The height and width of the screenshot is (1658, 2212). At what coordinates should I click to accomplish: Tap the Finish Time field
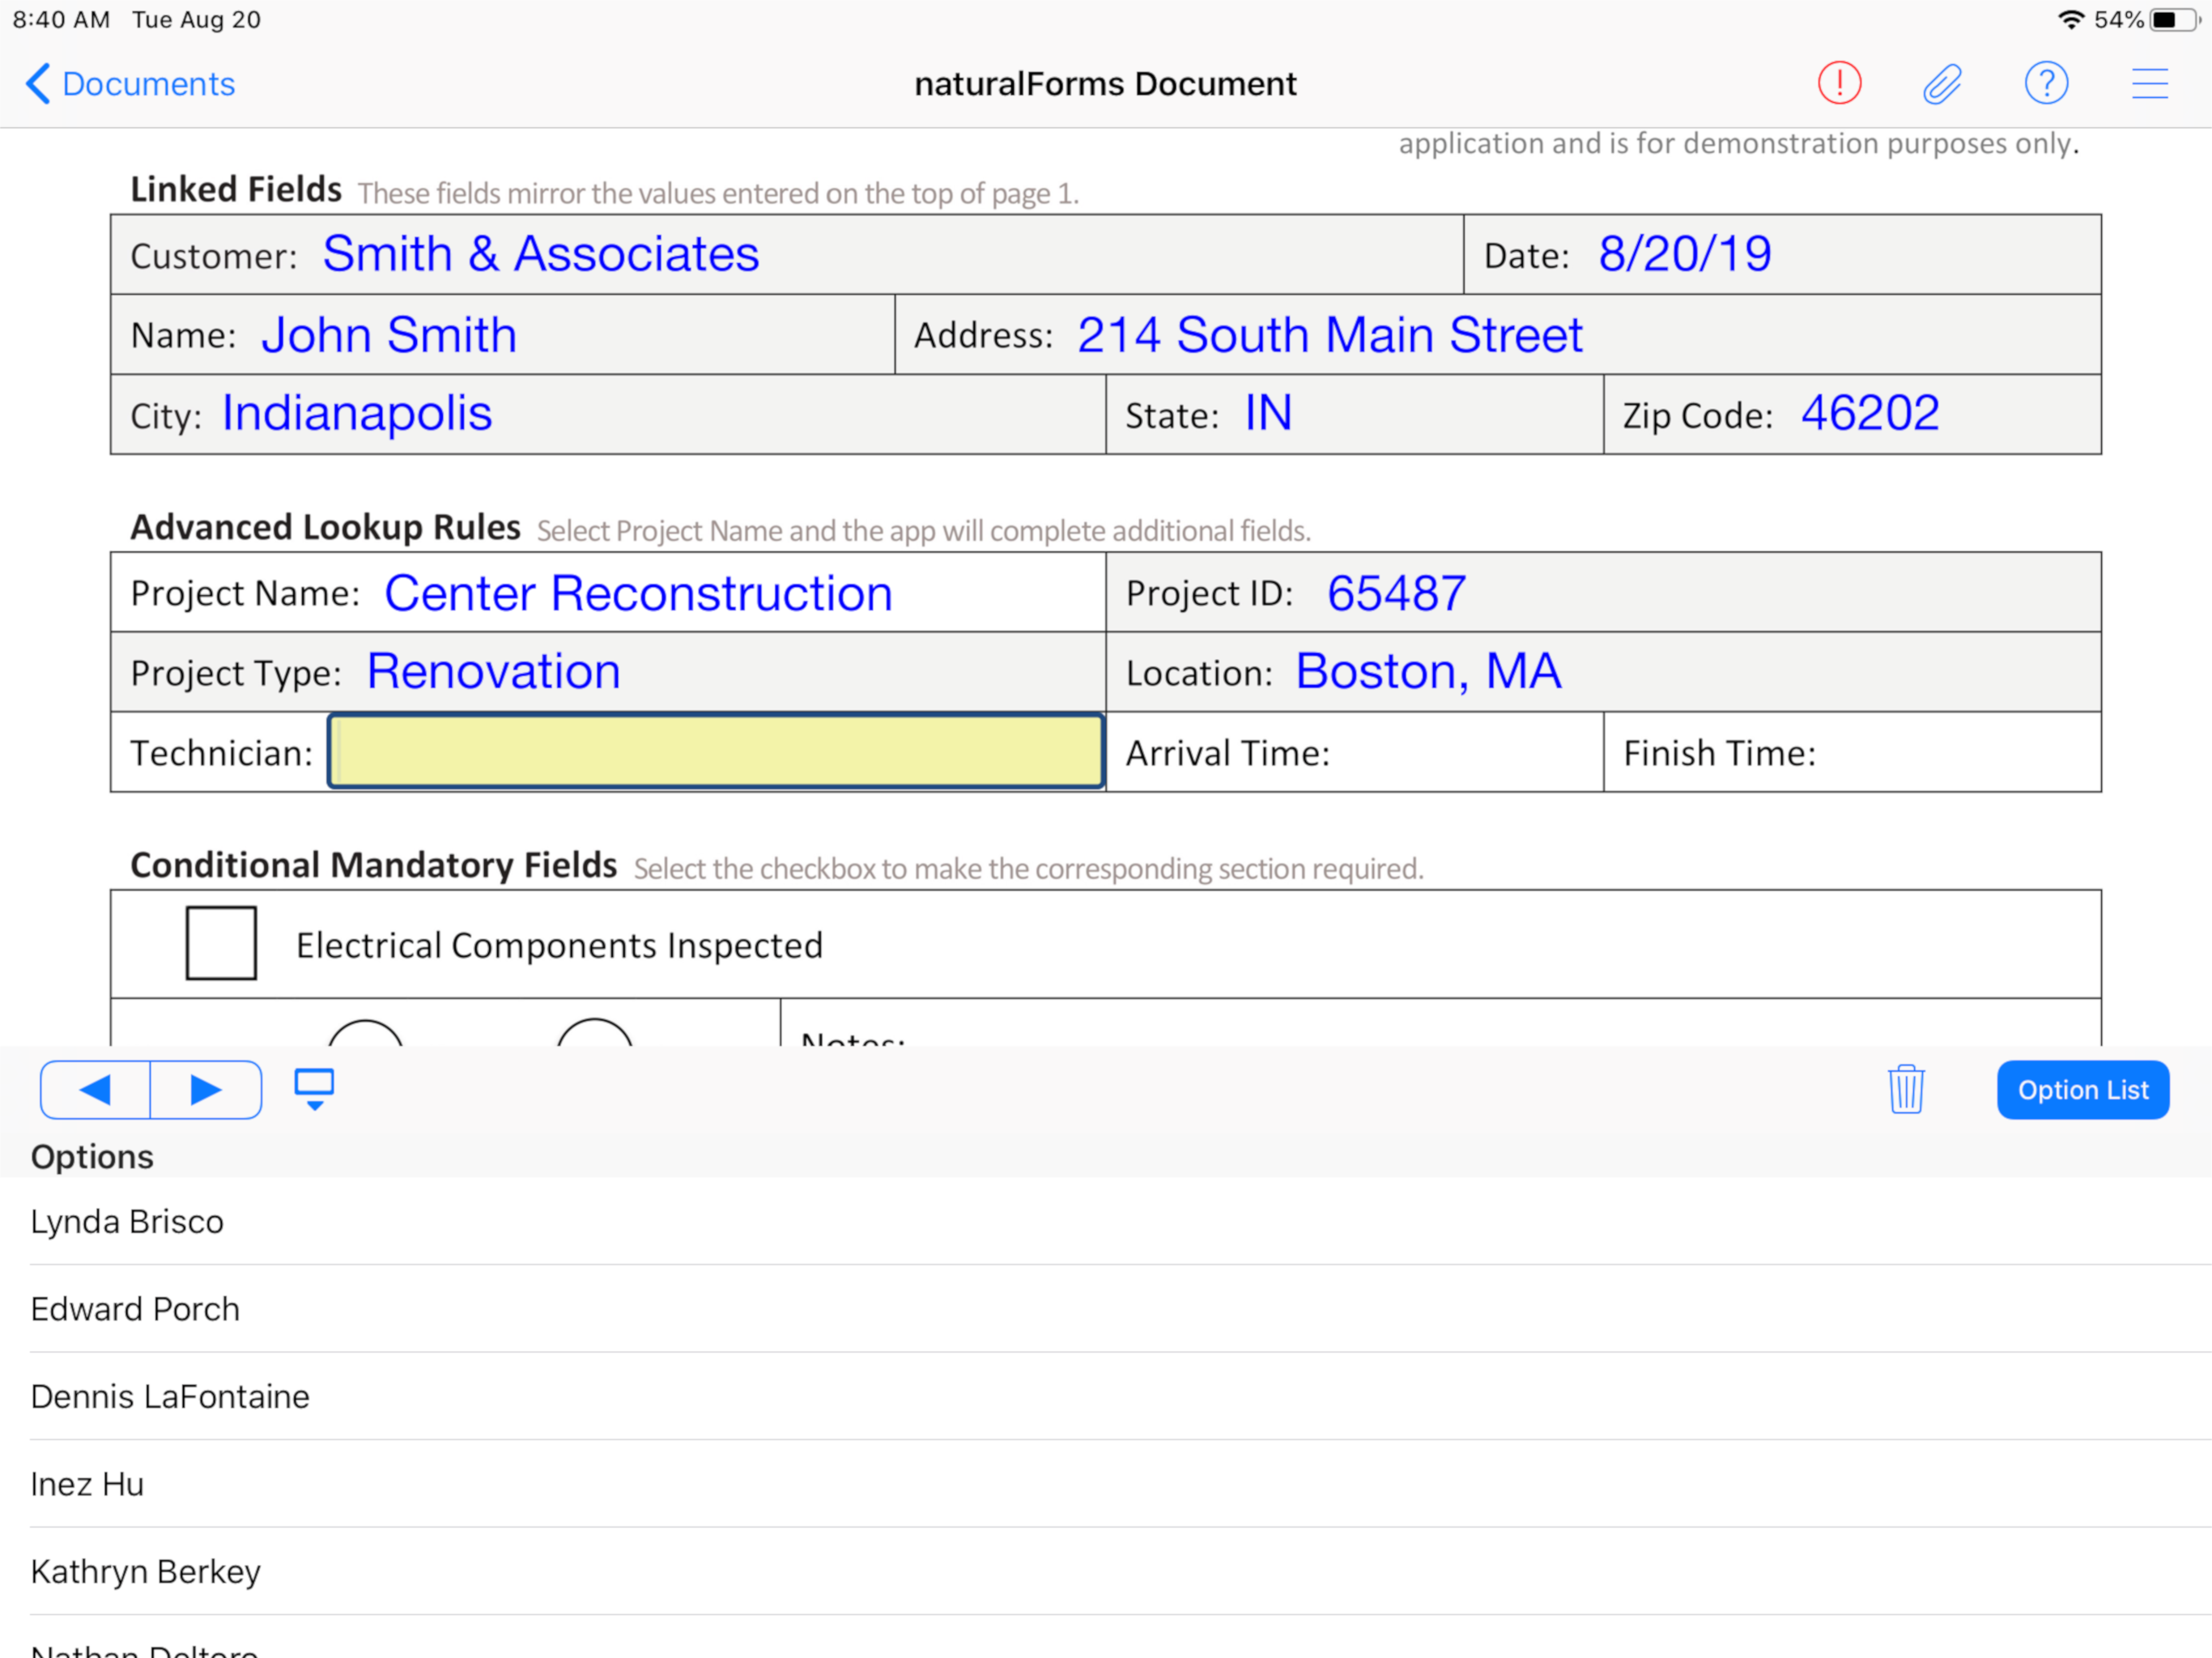click(x=1852, y=752)
